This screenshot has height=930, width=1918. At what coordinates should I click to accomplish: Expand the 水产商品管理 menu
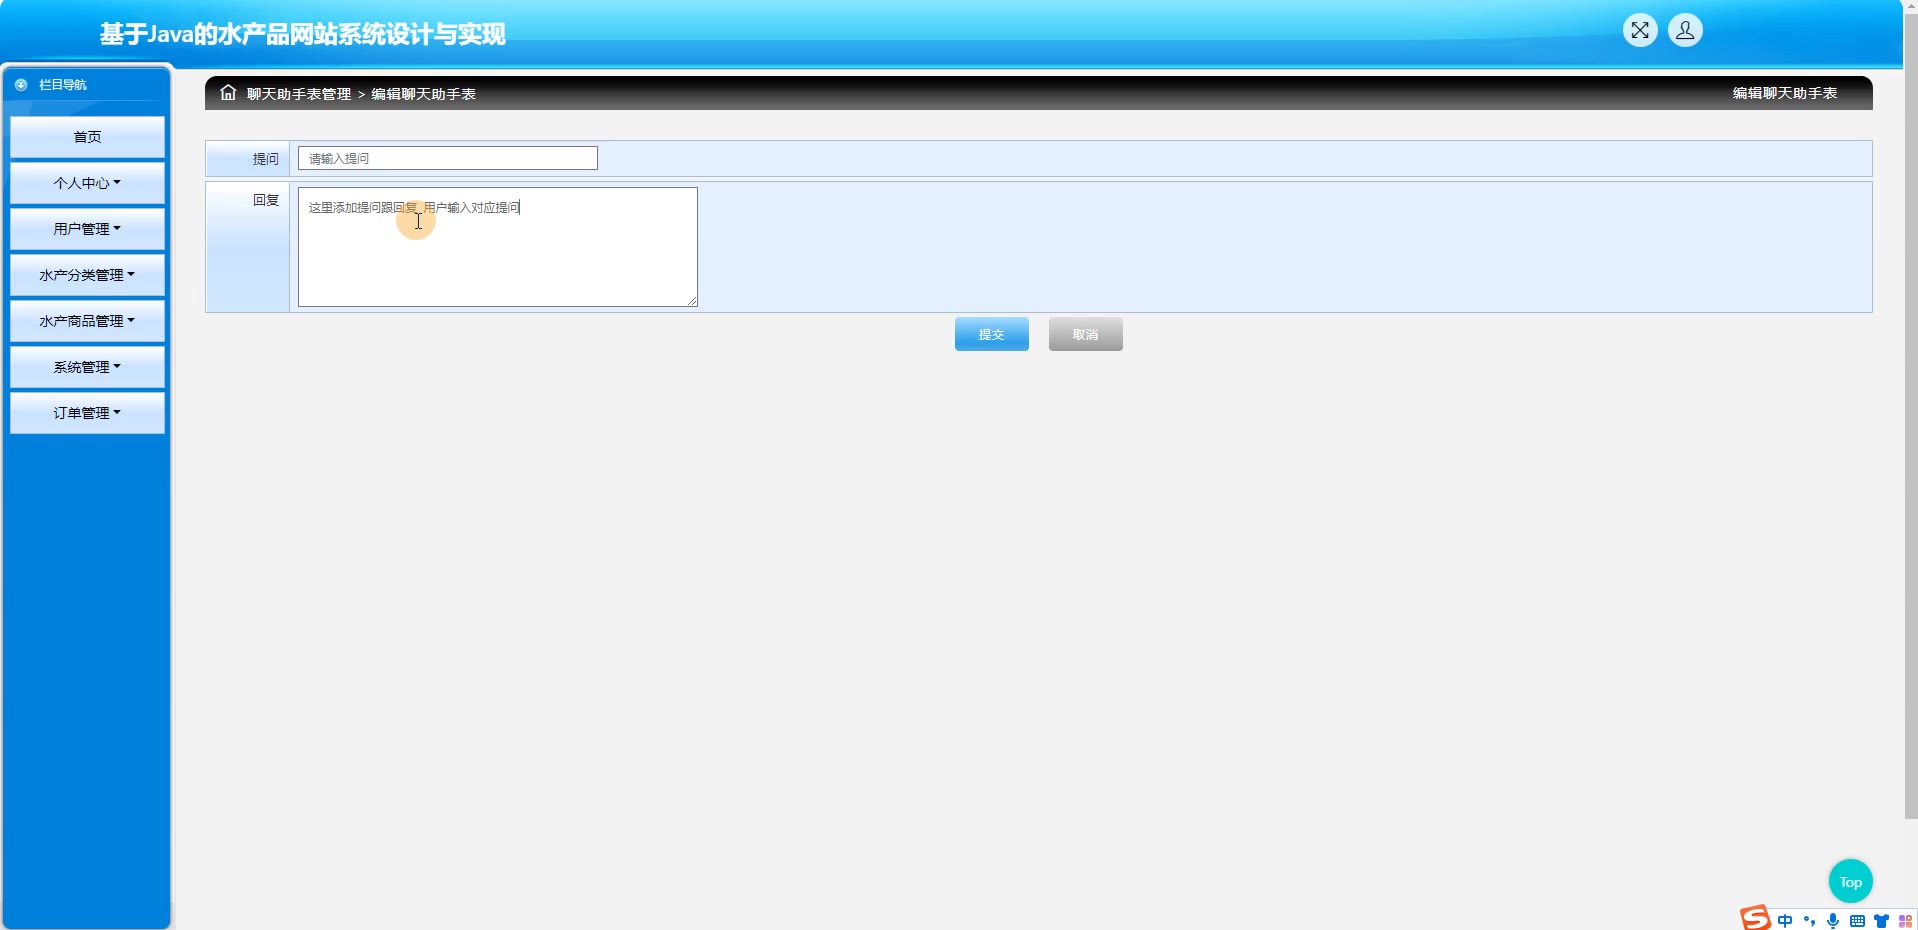[x=87, y=321]
